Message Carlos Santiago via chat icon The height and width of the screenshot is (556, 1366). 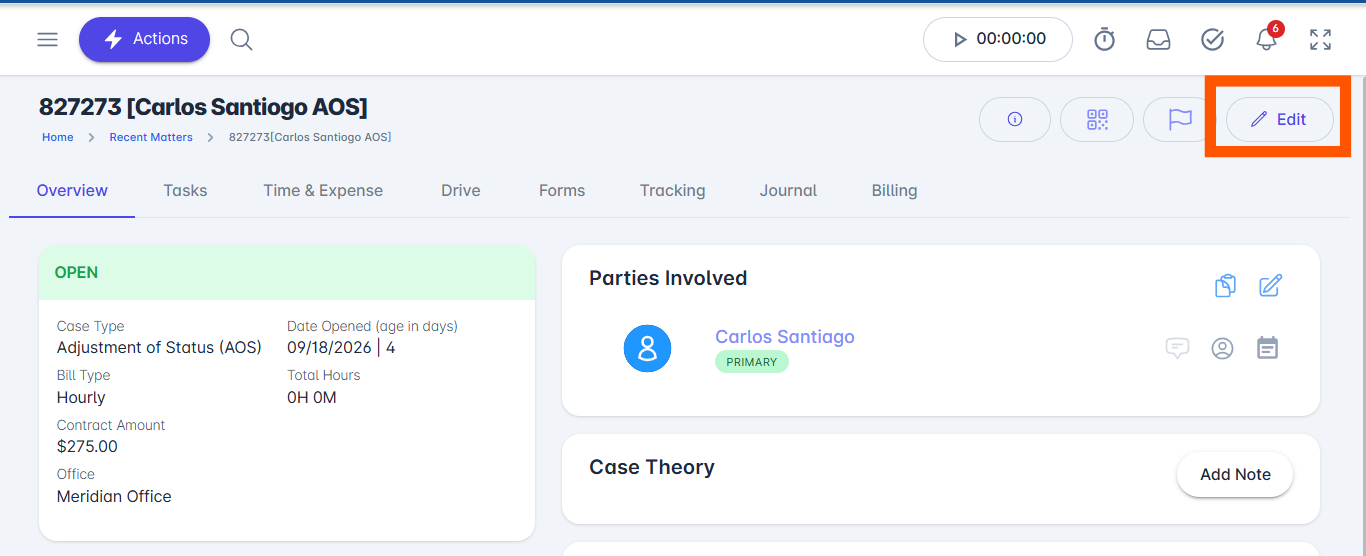[x=1177, y=348]
